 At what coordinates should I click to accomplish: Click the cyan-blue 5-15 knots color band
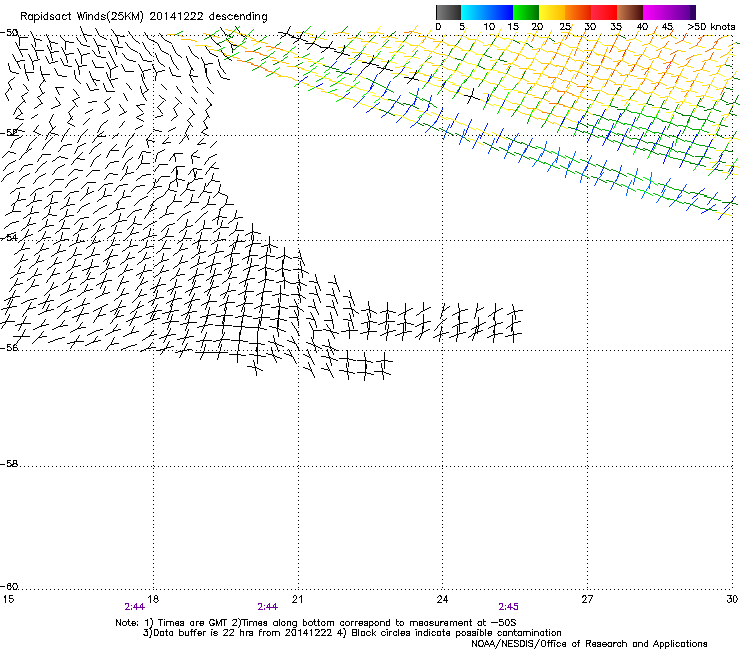coord(487,12)
